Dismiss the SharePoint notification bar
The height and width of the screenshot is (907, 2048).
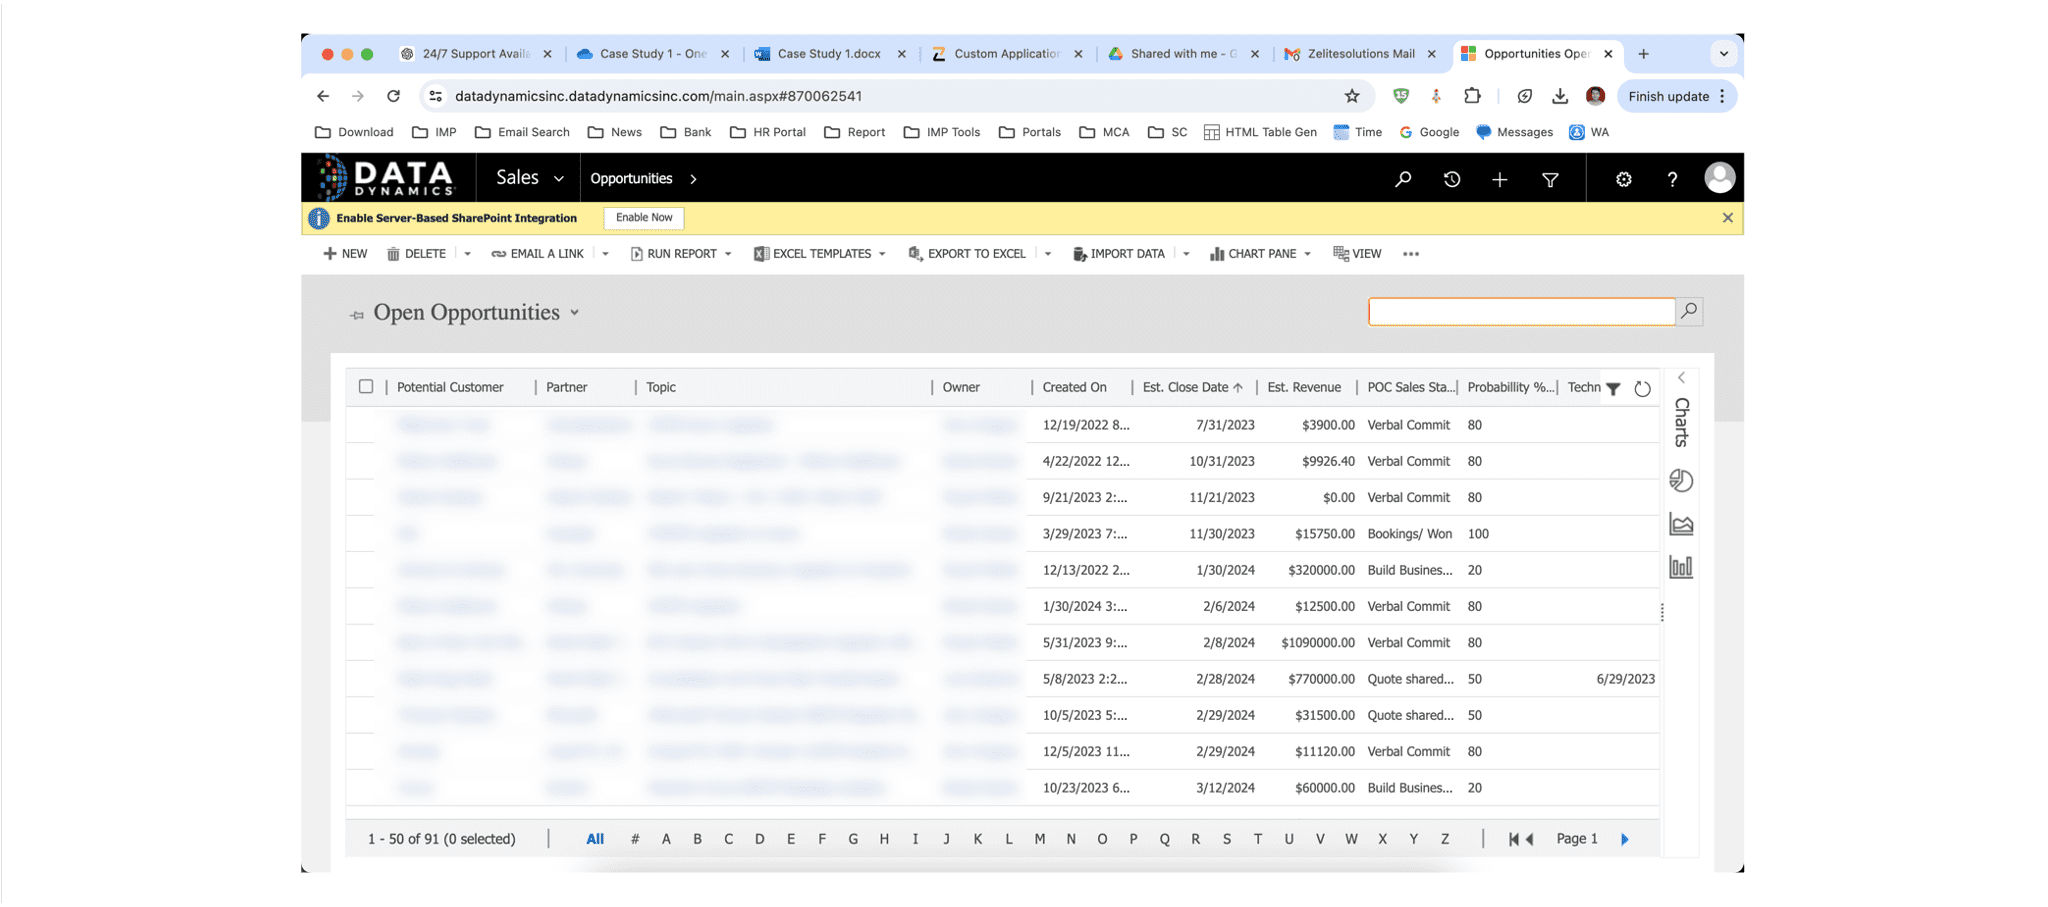tap(1727, 218)
